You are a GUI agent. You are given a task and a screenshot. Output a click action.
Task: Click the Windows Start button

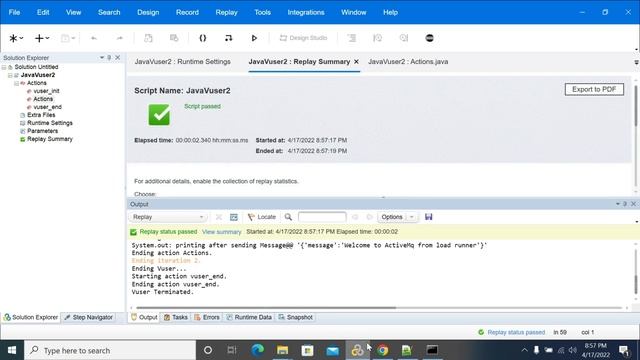click(12, 350)
